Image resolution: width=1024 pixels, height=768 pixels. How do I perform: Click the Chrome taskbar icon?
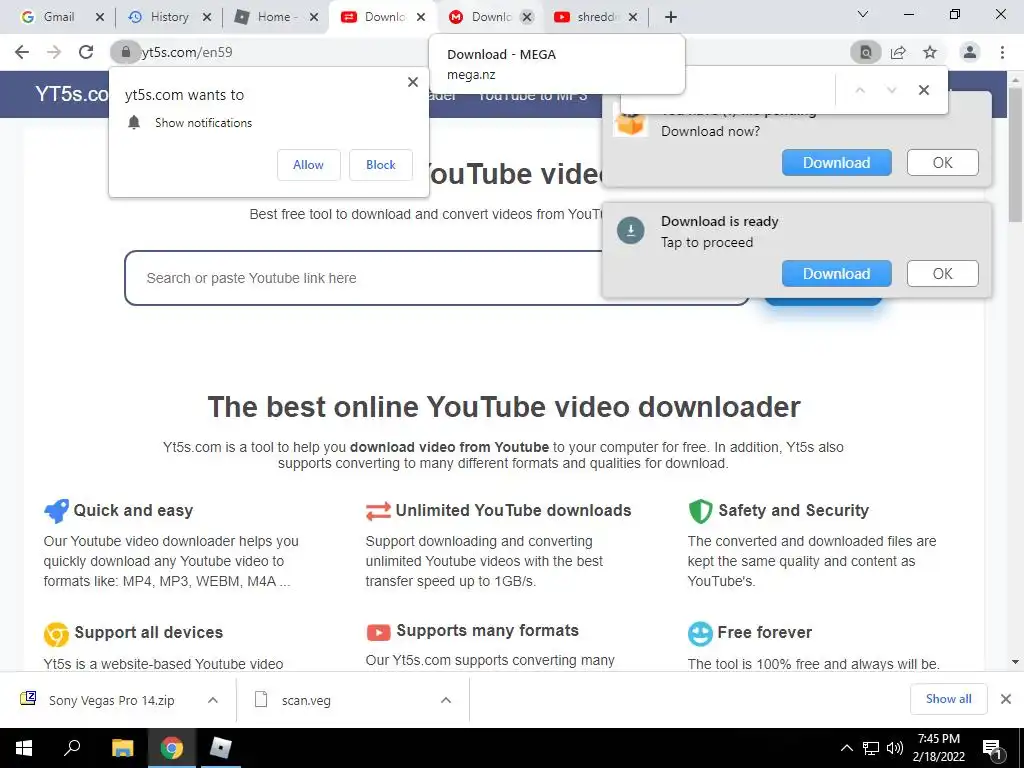(x=171, y=748)
